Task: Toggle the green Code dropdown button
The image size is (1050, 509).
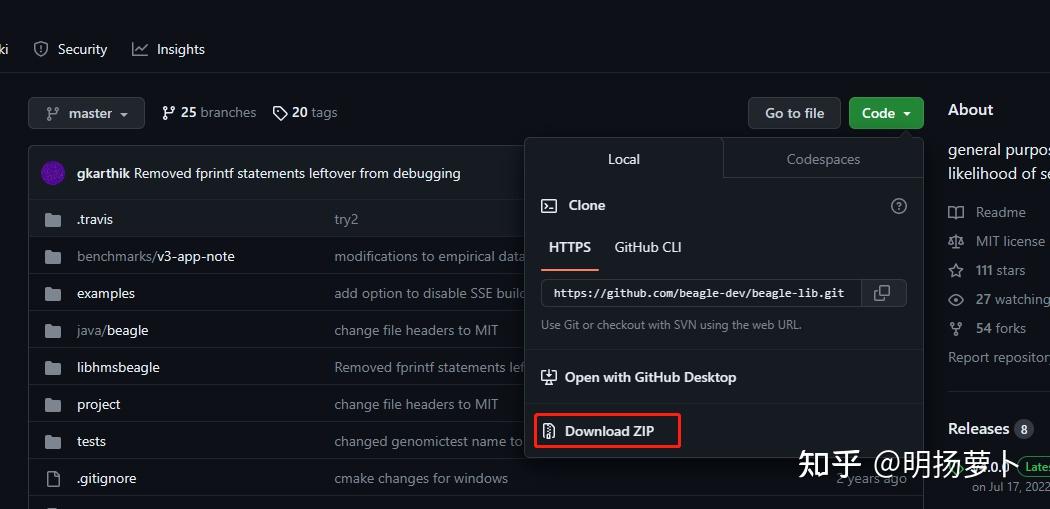Action: 886,113
